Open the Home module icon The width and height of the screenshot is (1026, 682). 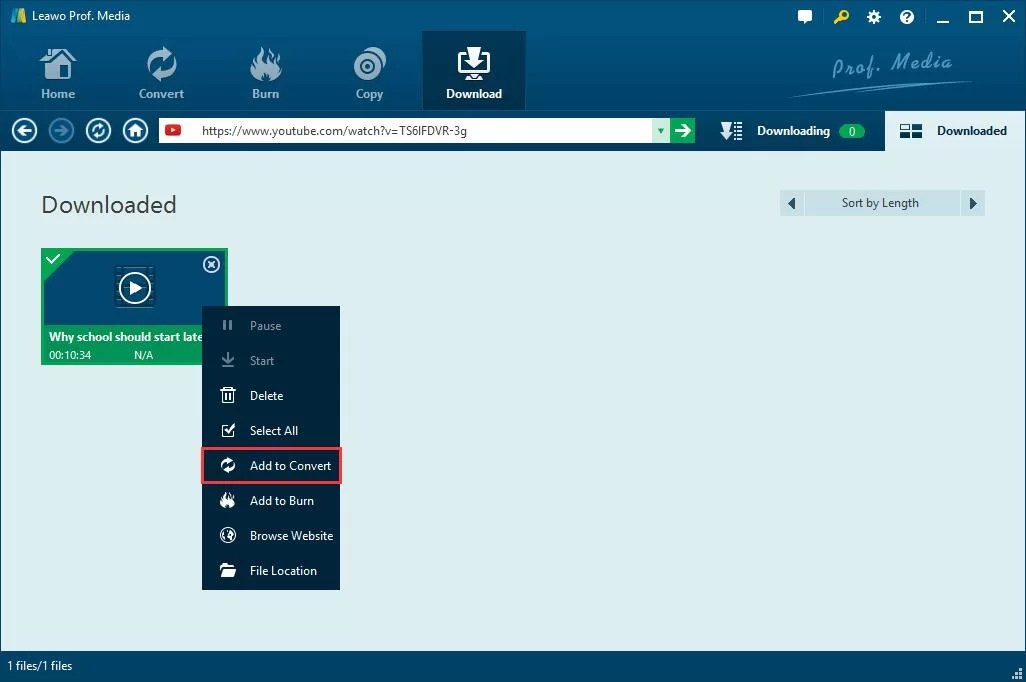click(57, 70)
